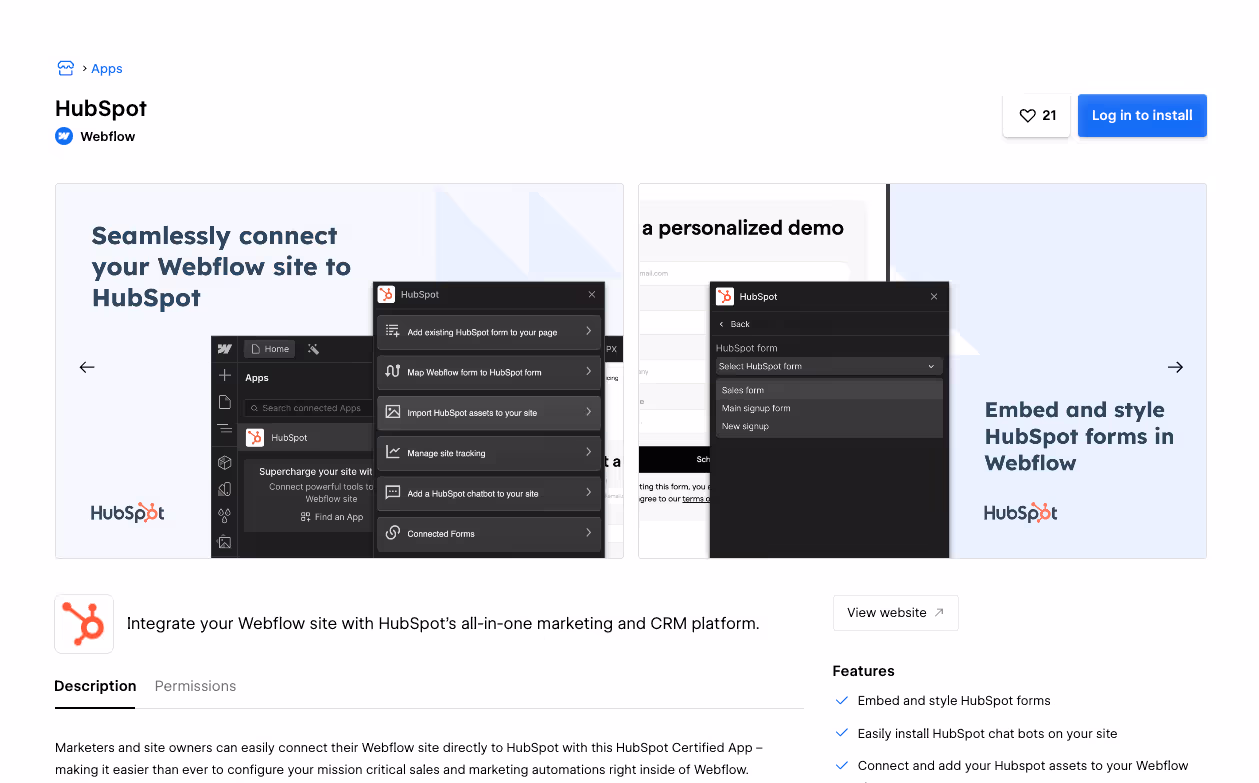Like the app with heart button

(x=1037, y=115)
